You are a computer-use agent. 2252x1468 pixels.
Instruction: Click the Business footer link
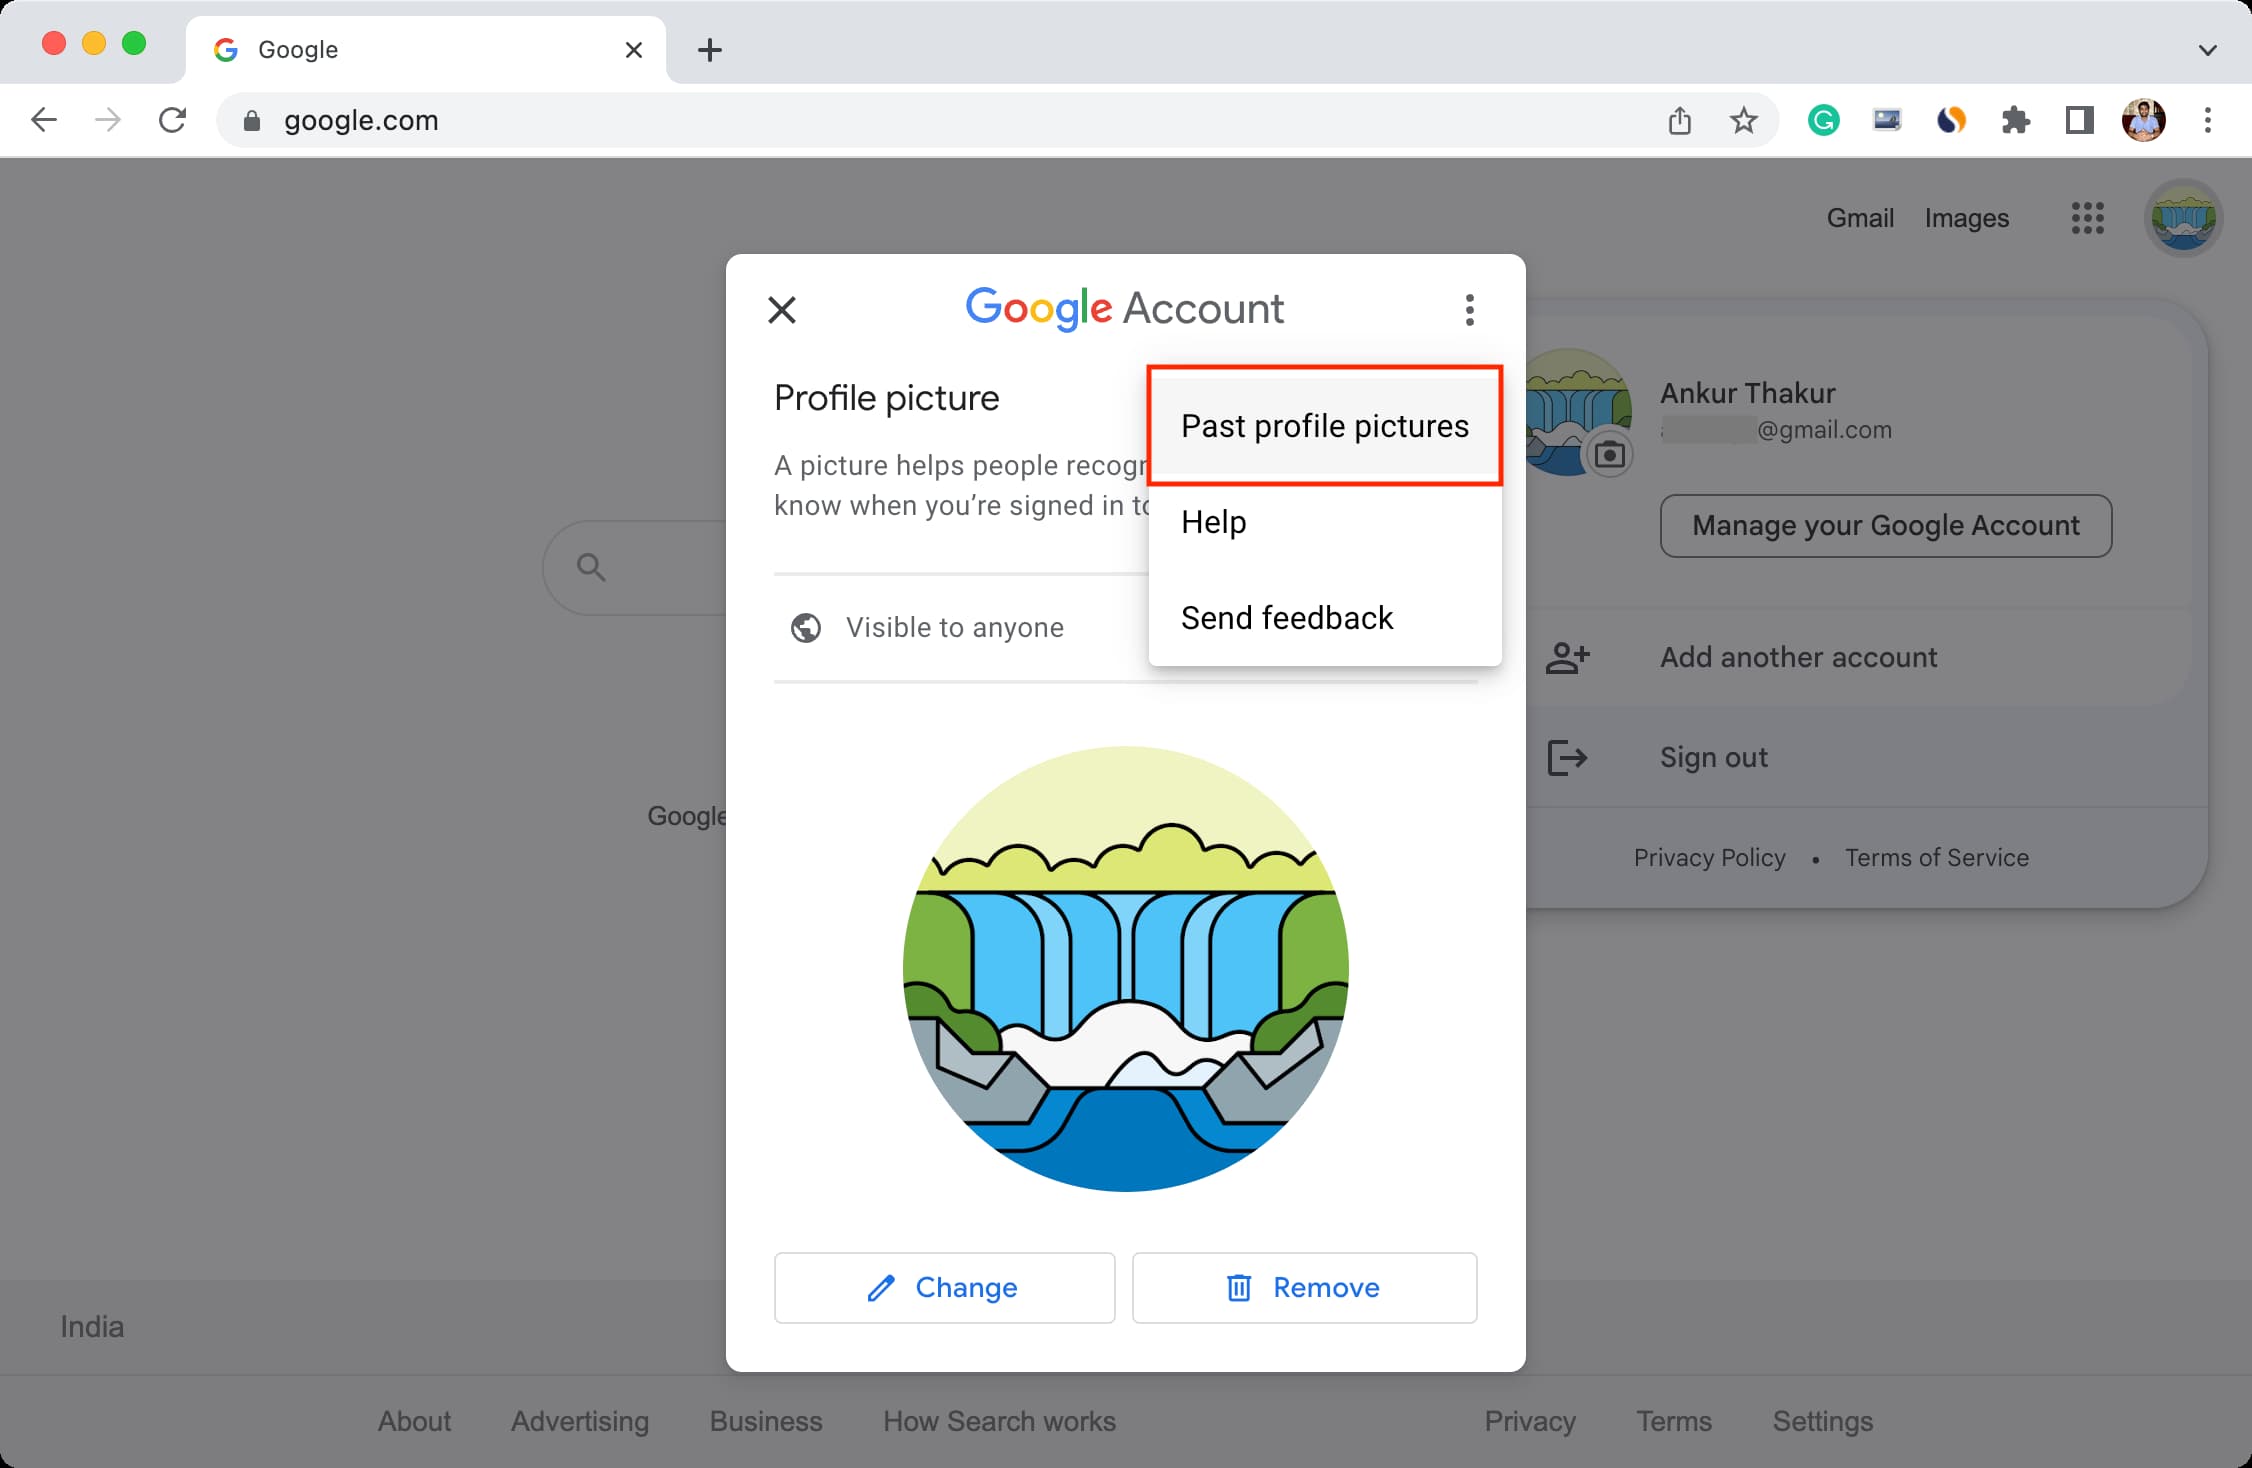point(766,1422)
